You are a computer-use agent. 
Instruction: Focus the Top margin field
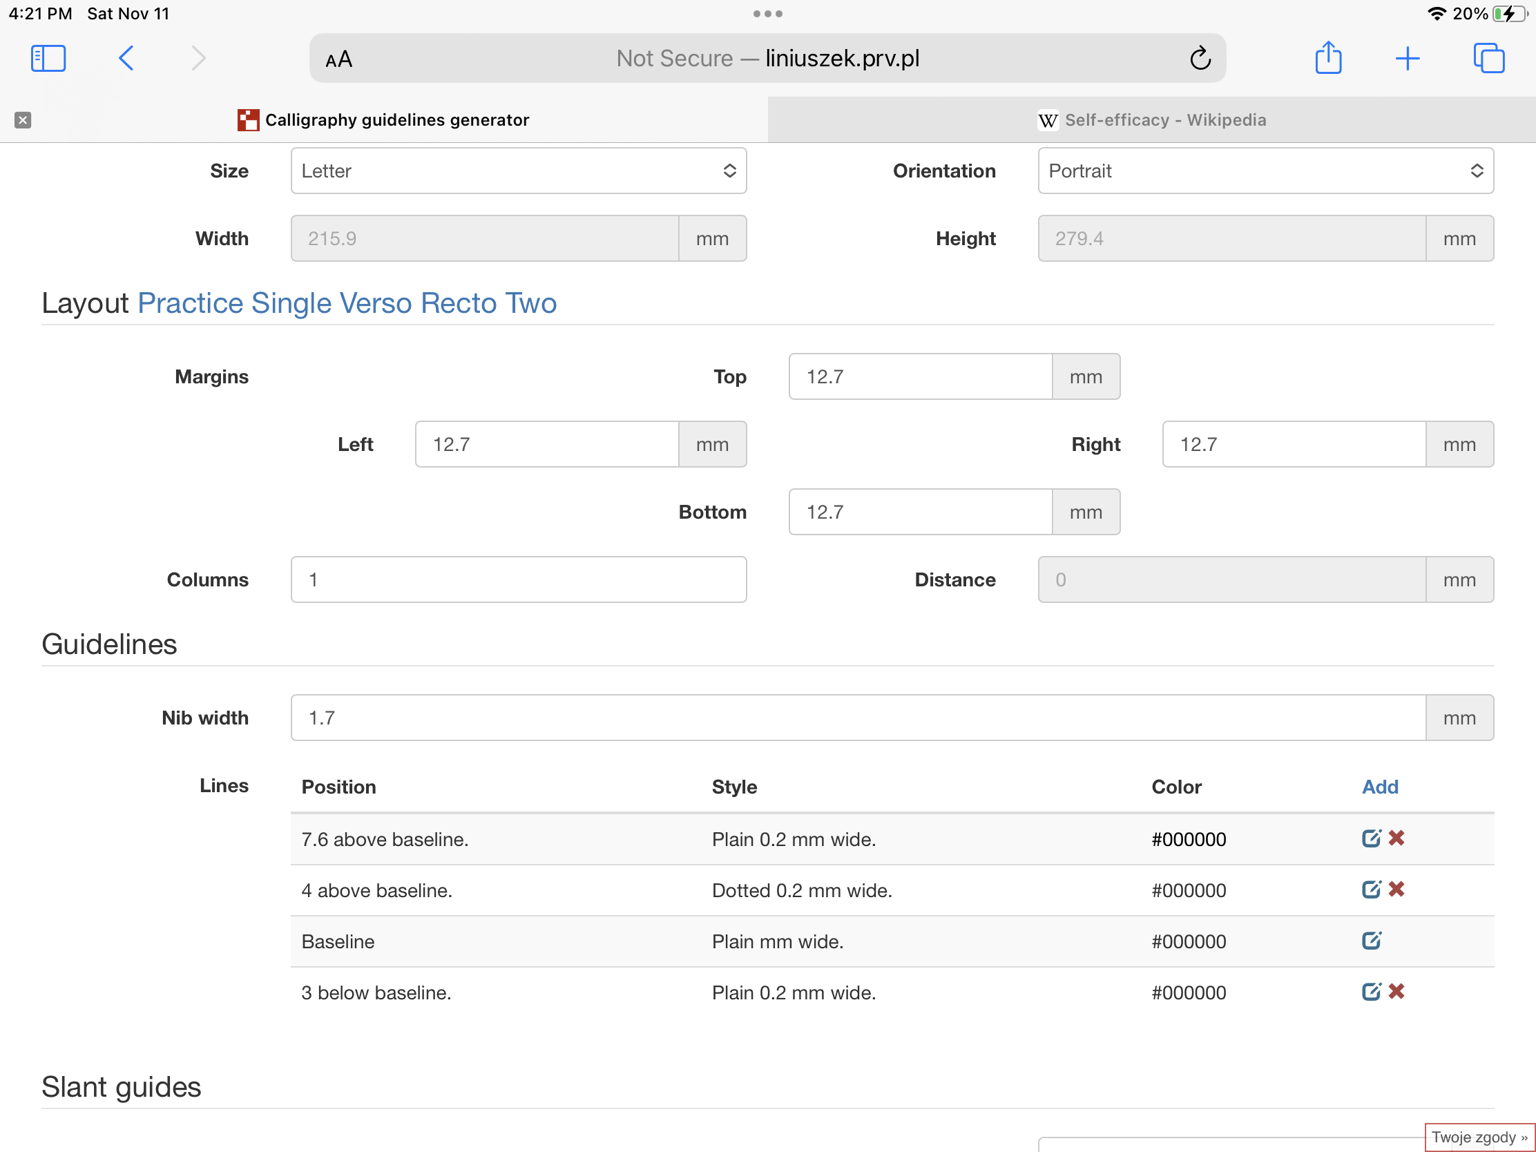(920, 377)
